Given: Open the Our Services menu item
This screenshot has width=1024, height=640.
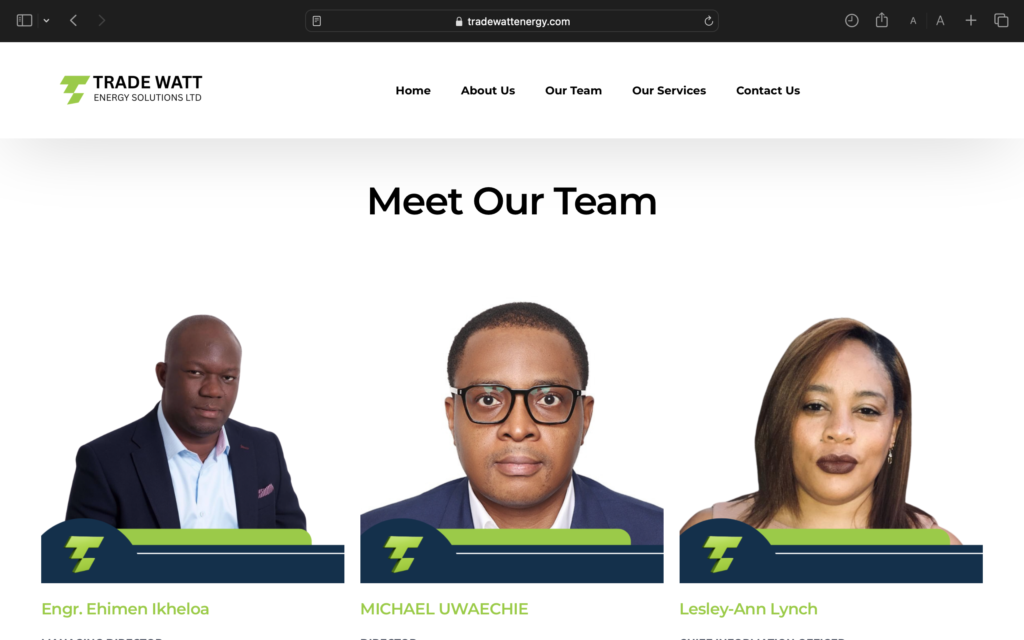Looking at the screenshot, I should (669, 91).
